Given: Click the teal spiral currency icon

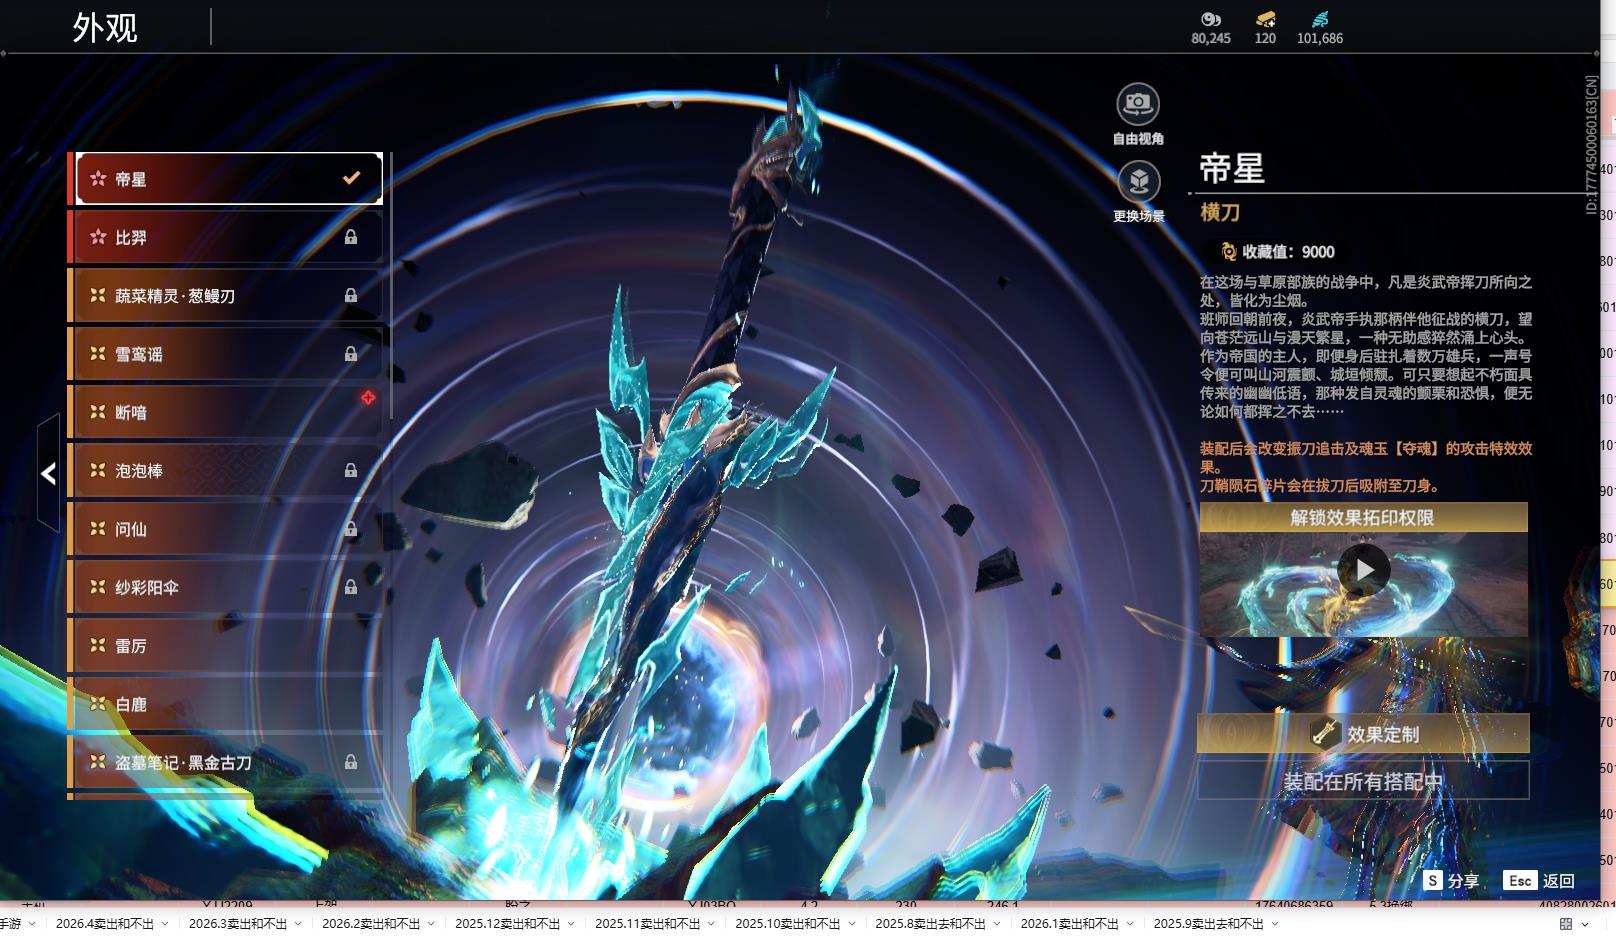Looking at the screenshot, I should (x=1320, y=19).
